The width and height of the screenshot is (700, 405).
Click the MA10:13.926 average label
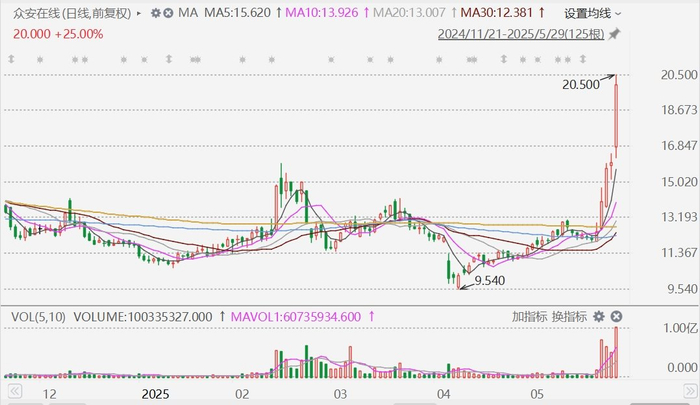pos(321,13)
